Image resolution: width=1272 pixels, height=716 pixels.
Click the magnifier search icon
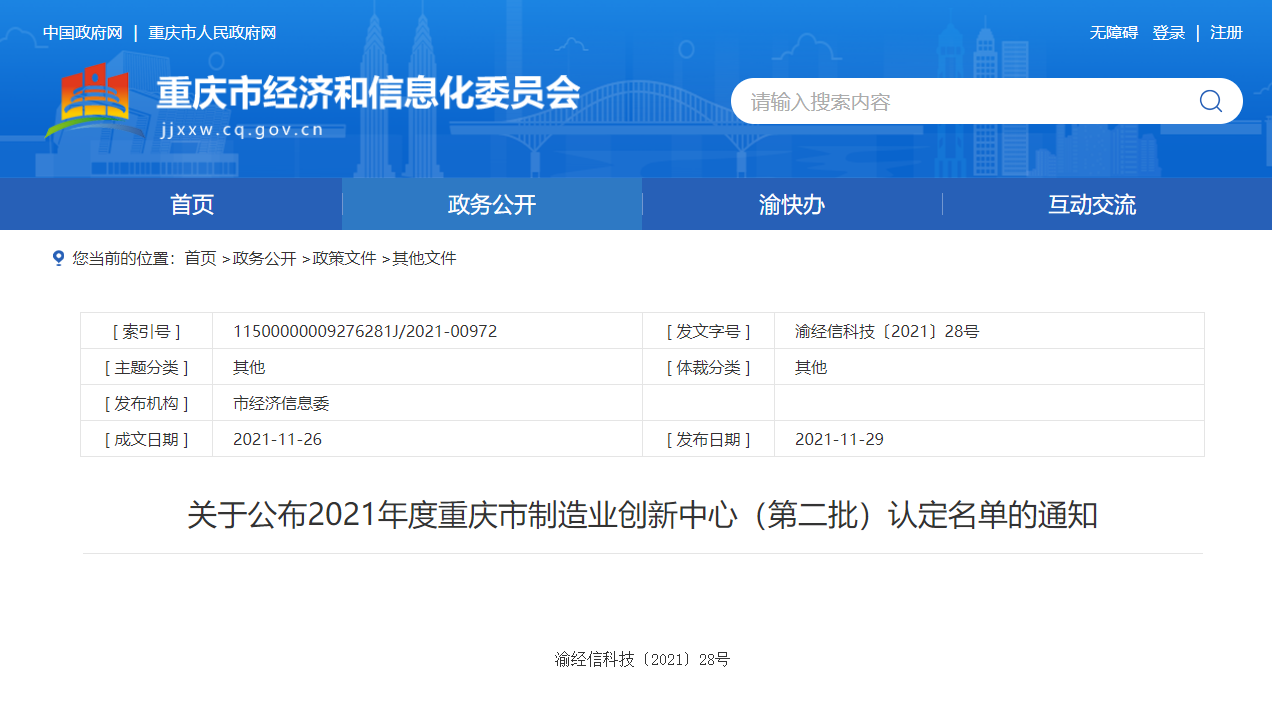pyautogui.click(x=1210, y=101)
